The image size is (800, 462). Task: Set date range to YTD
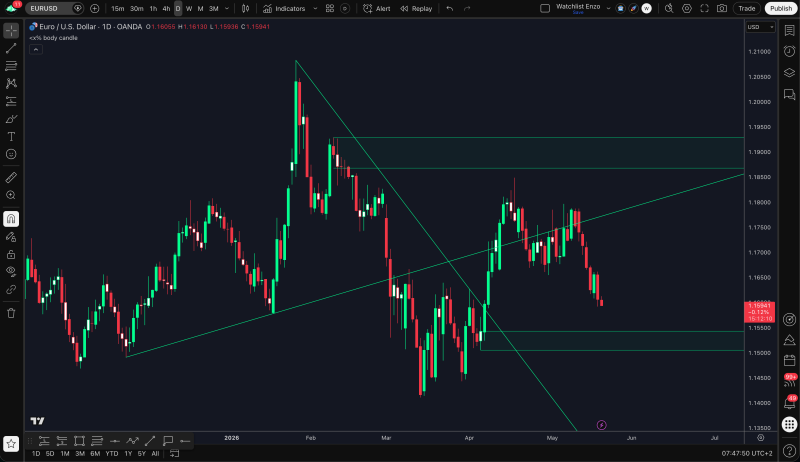[x=112, y=453]
